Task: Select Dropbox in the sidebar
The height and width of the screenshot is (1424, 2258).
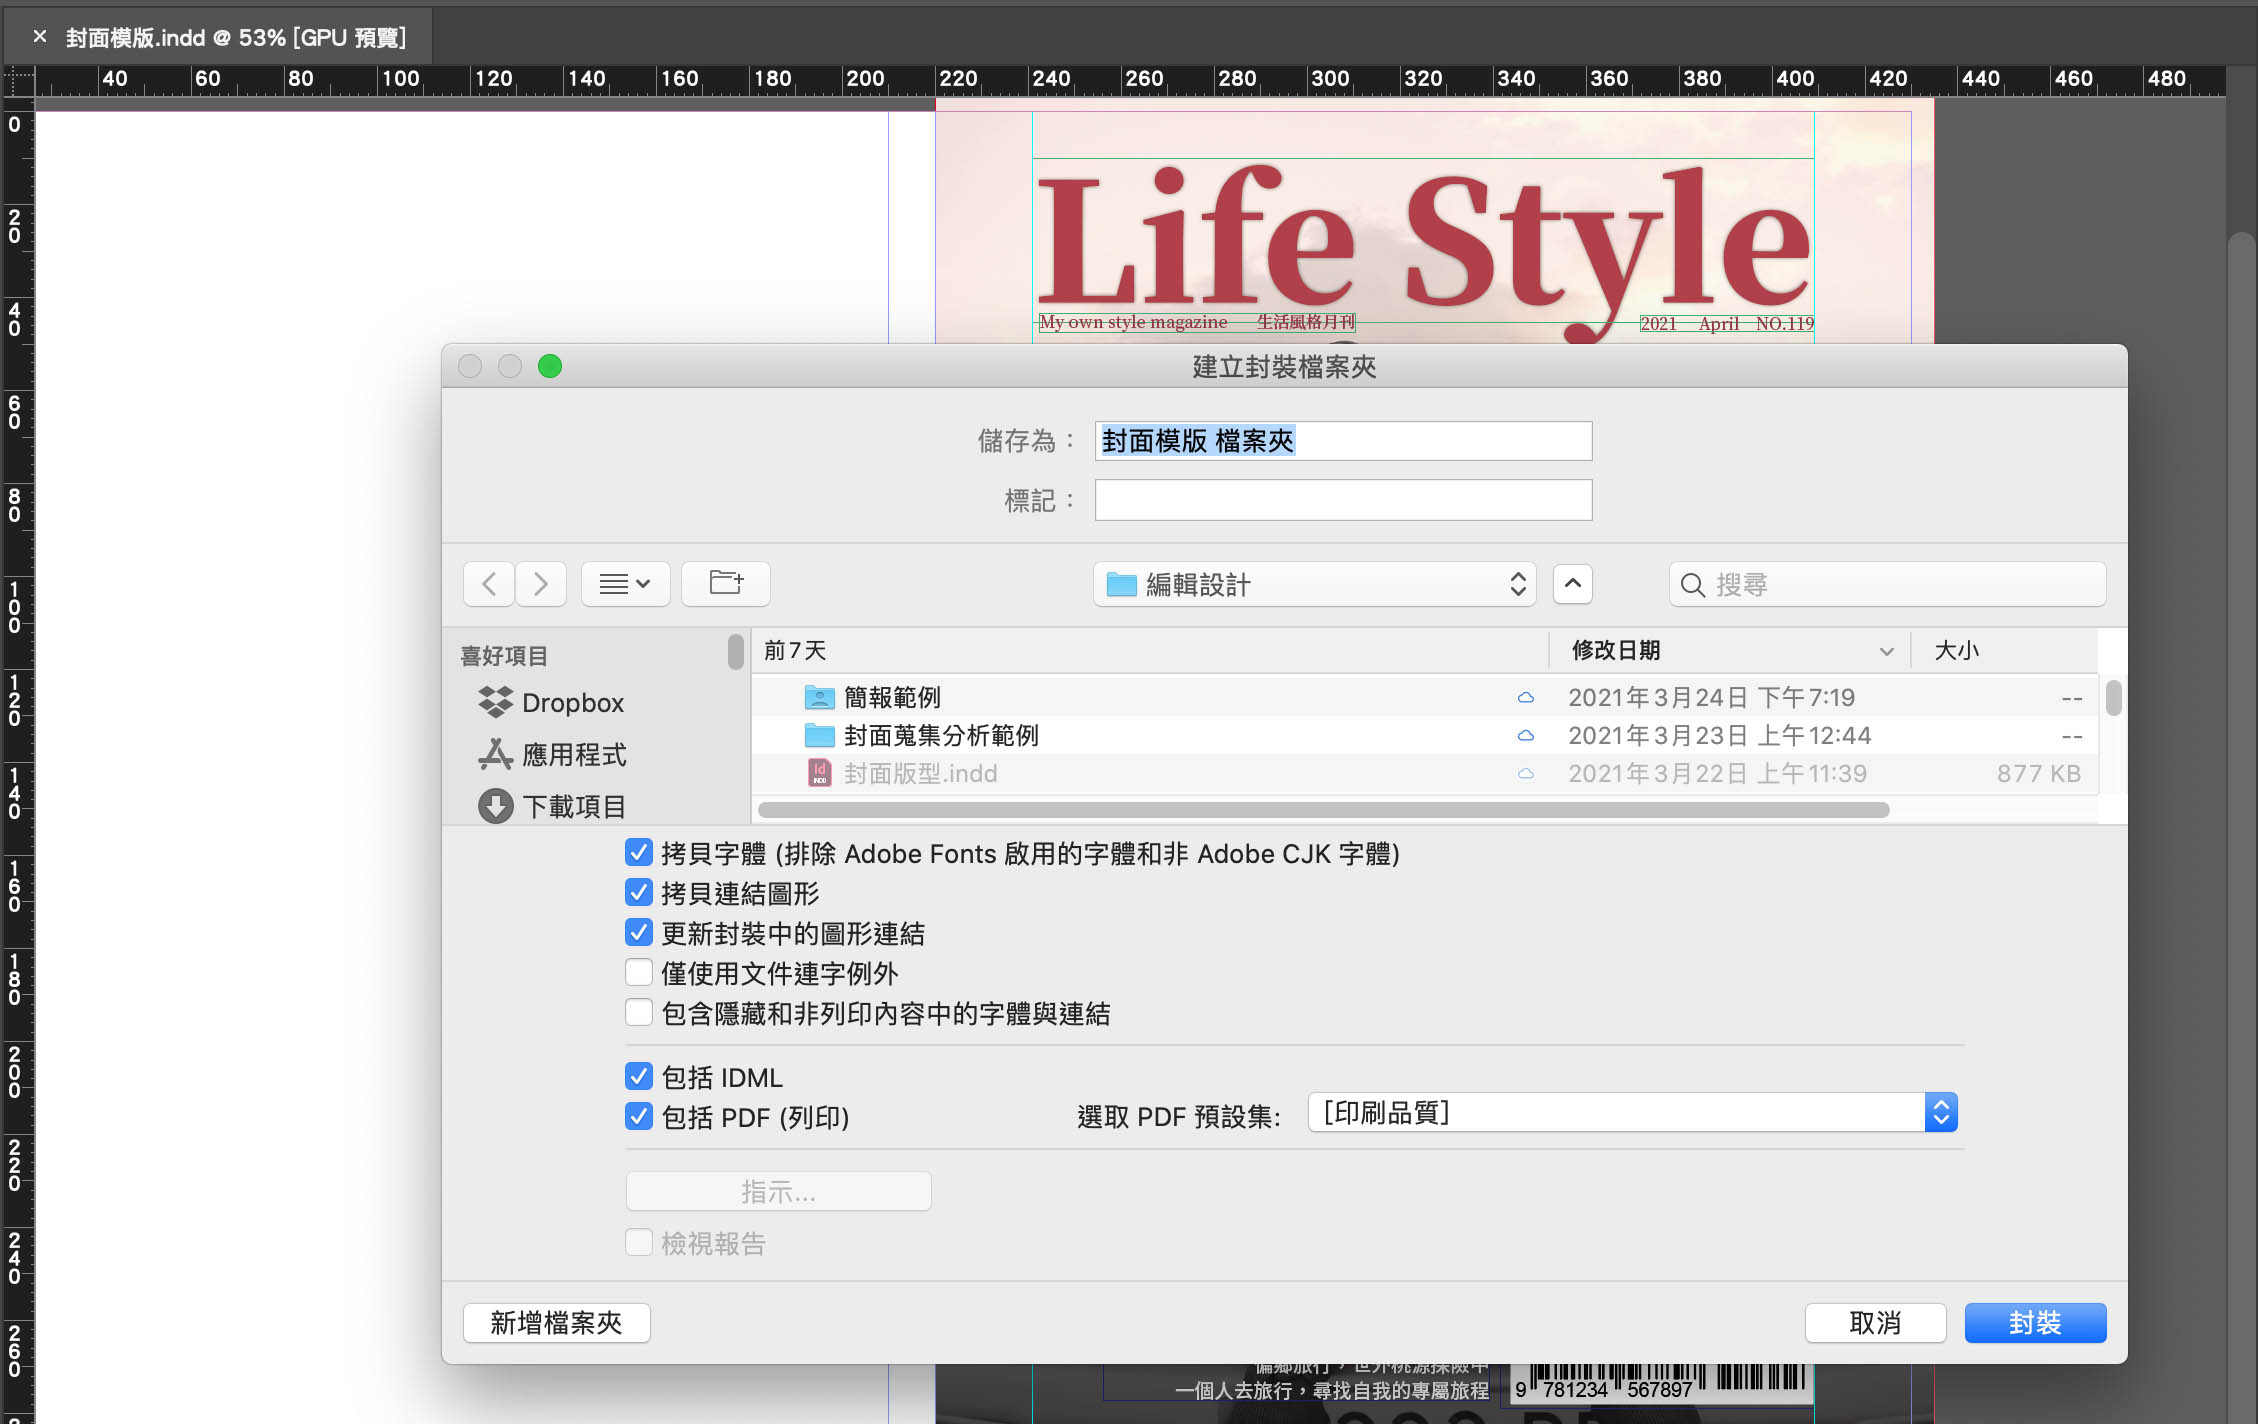Action: (x=572, y=703)
